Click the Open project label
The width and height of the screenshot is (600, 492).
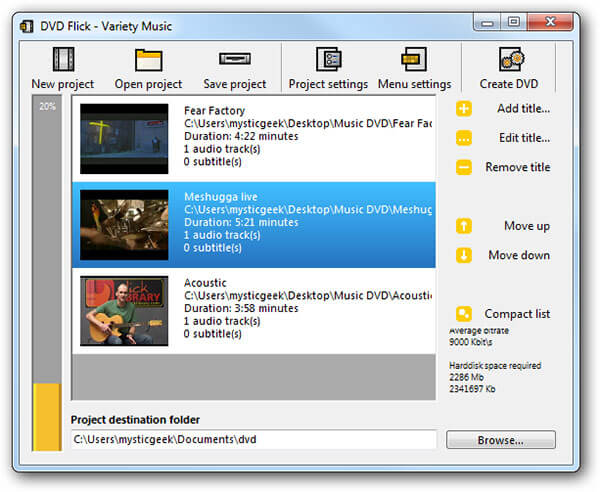coord(148,84)
